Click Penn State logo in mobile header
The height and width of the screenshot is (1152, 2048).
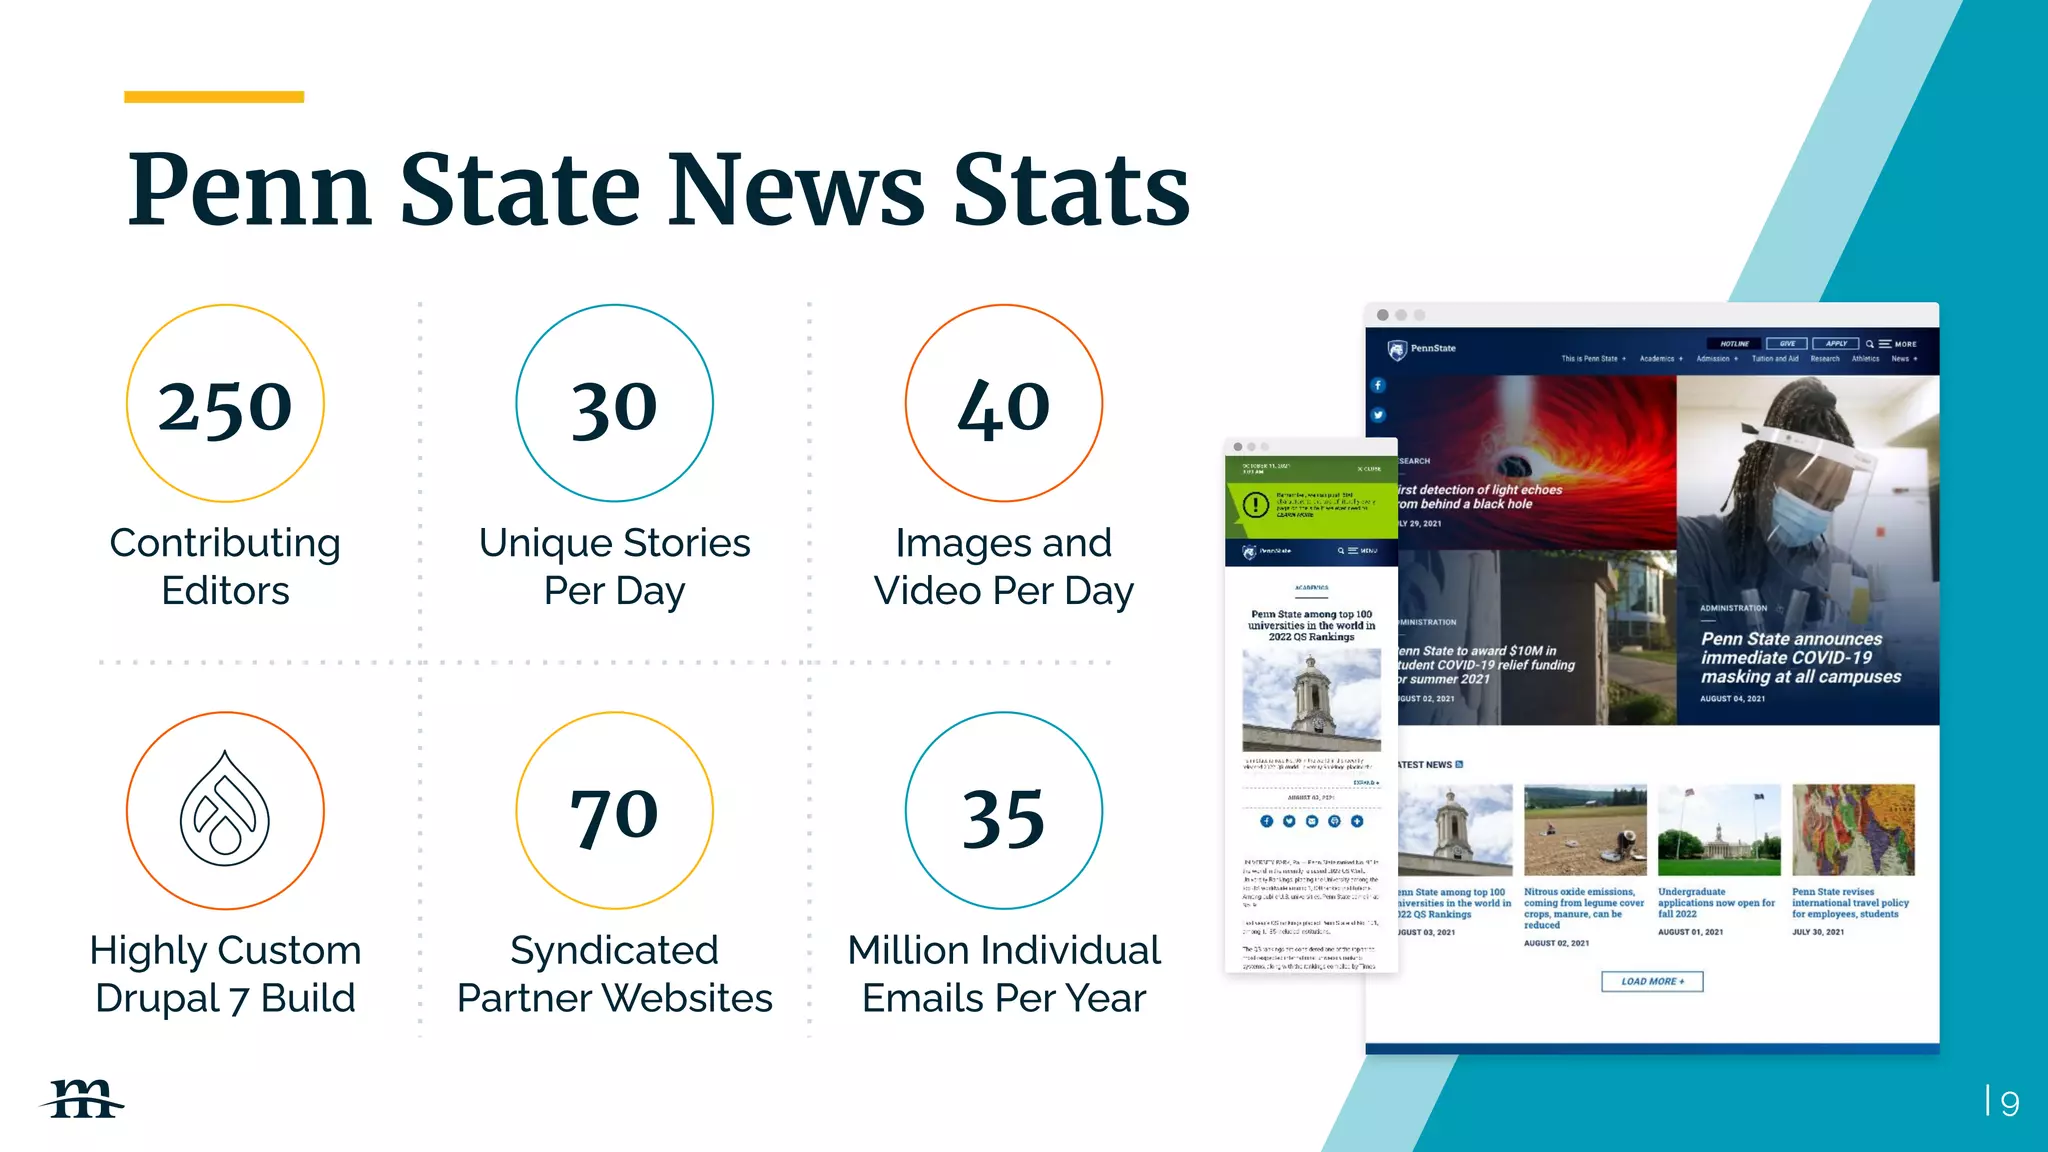(x=1266, y=551)
